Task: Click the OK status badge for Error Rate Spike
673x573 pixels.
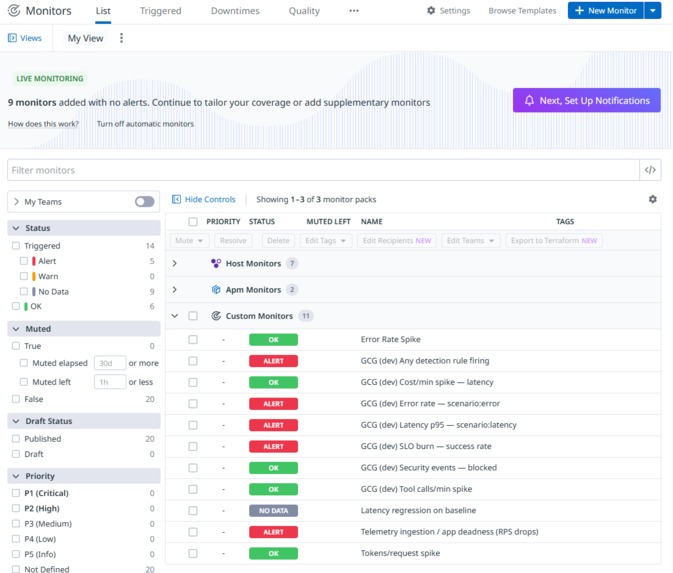Action: (273, 340)
